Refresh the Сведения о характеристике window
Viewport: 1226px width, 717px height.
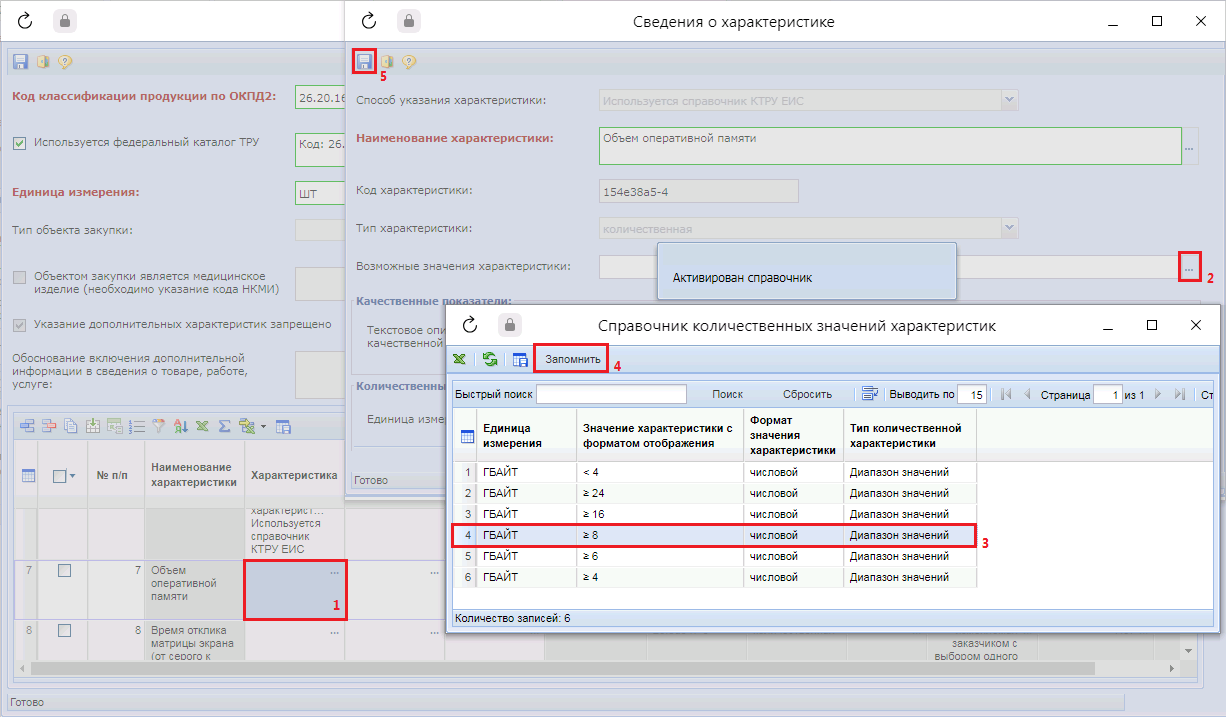(x=368, y=21)
